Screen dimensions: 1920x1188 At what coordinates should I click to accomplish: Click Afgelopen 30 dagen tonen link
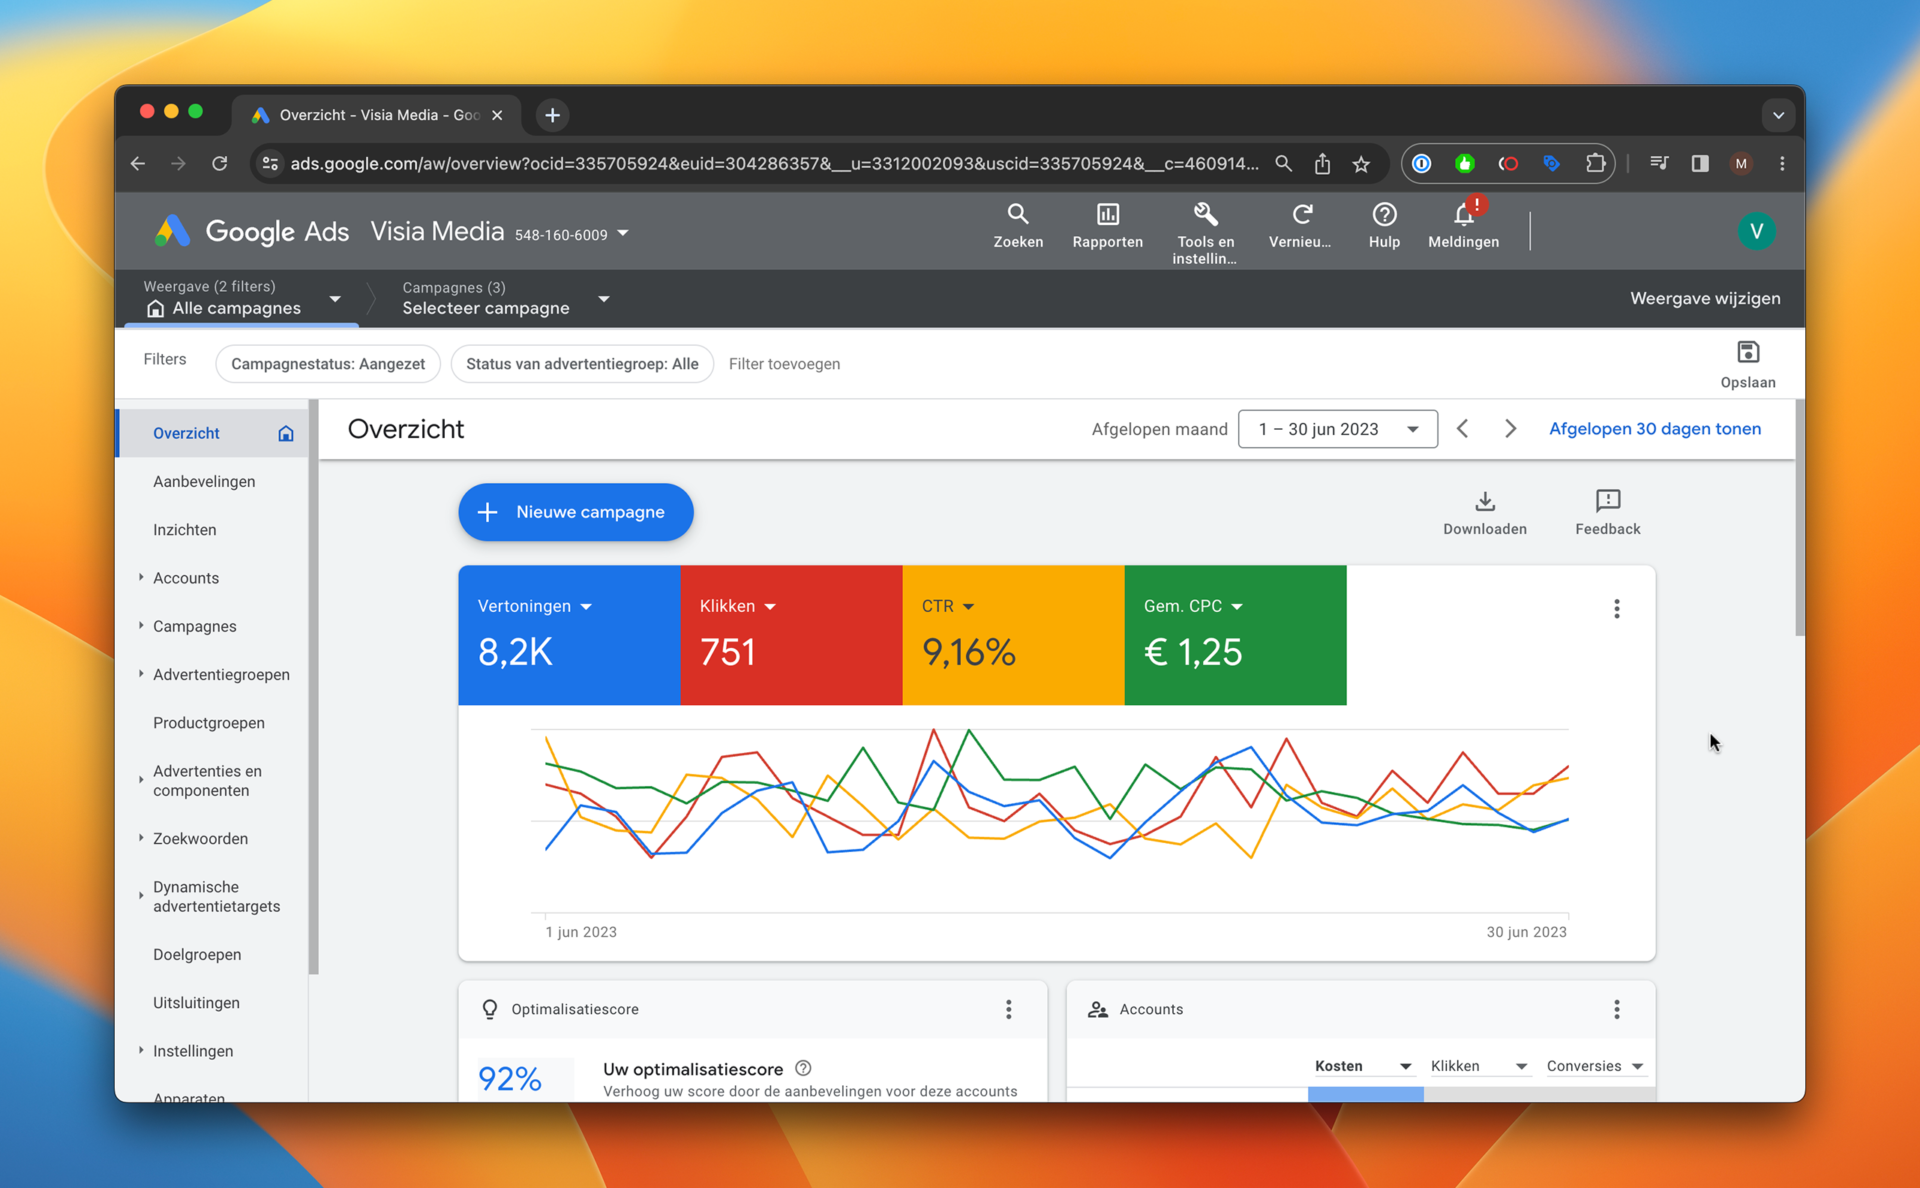[1655, 428]
